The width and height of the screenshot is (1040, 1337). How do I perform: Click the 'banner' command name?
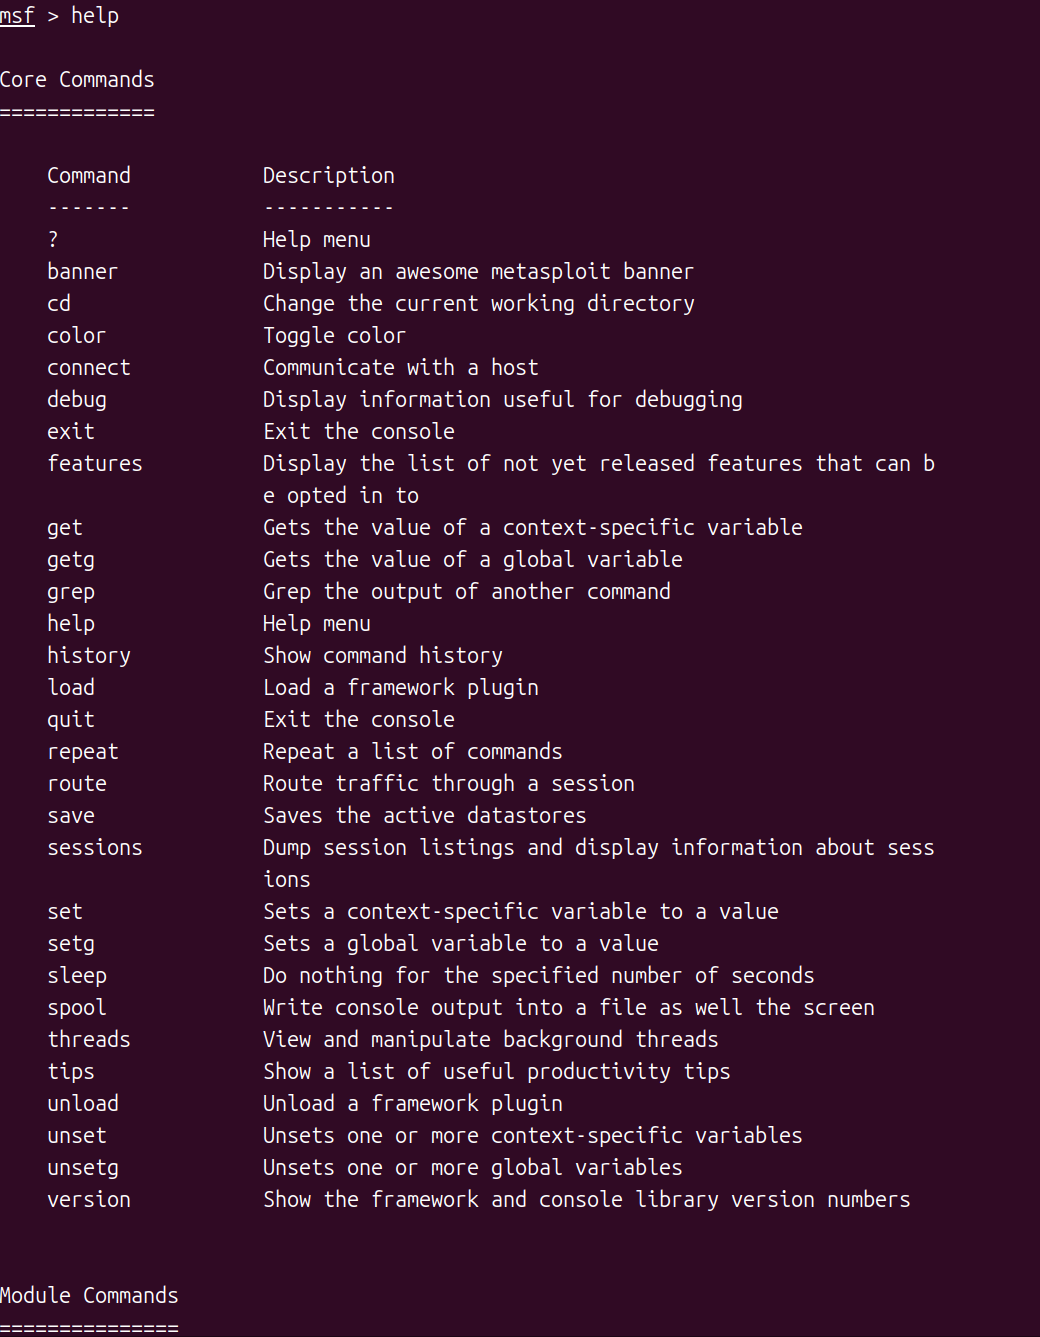coord(82,272)
